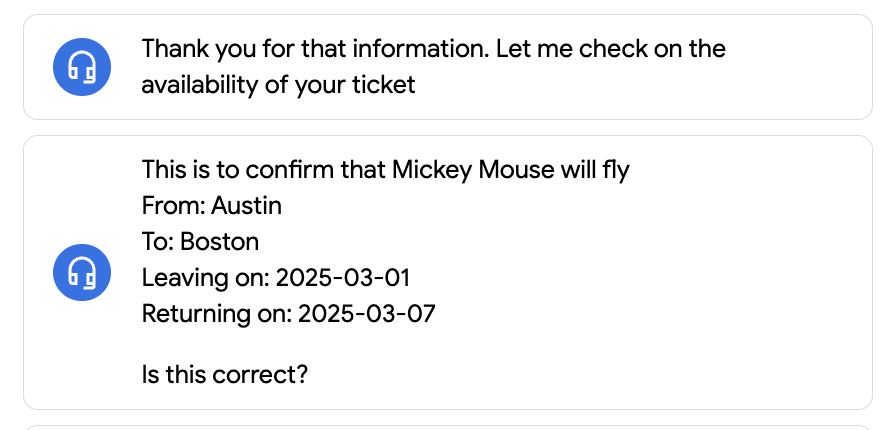Click the "From: Austin" line

tap(211, 206)
